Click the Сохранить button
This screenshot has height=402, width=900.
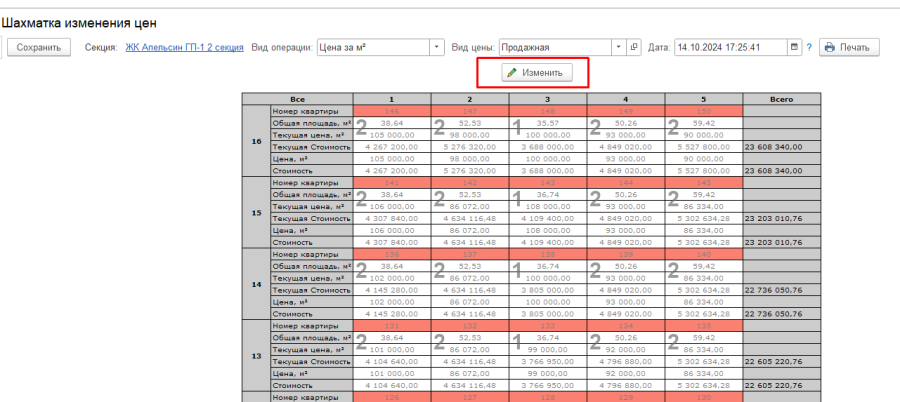coord(39,48)
